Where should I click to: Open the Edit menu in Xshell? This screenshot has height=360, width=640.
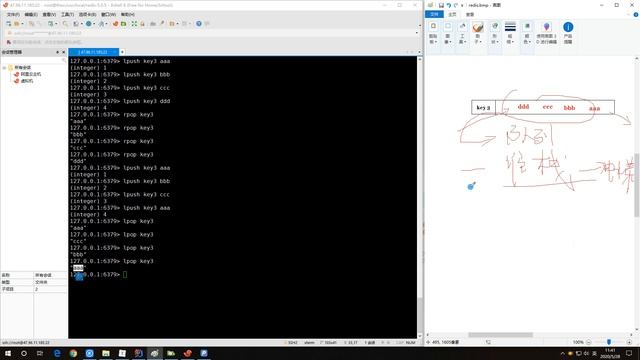coord(31,14)
